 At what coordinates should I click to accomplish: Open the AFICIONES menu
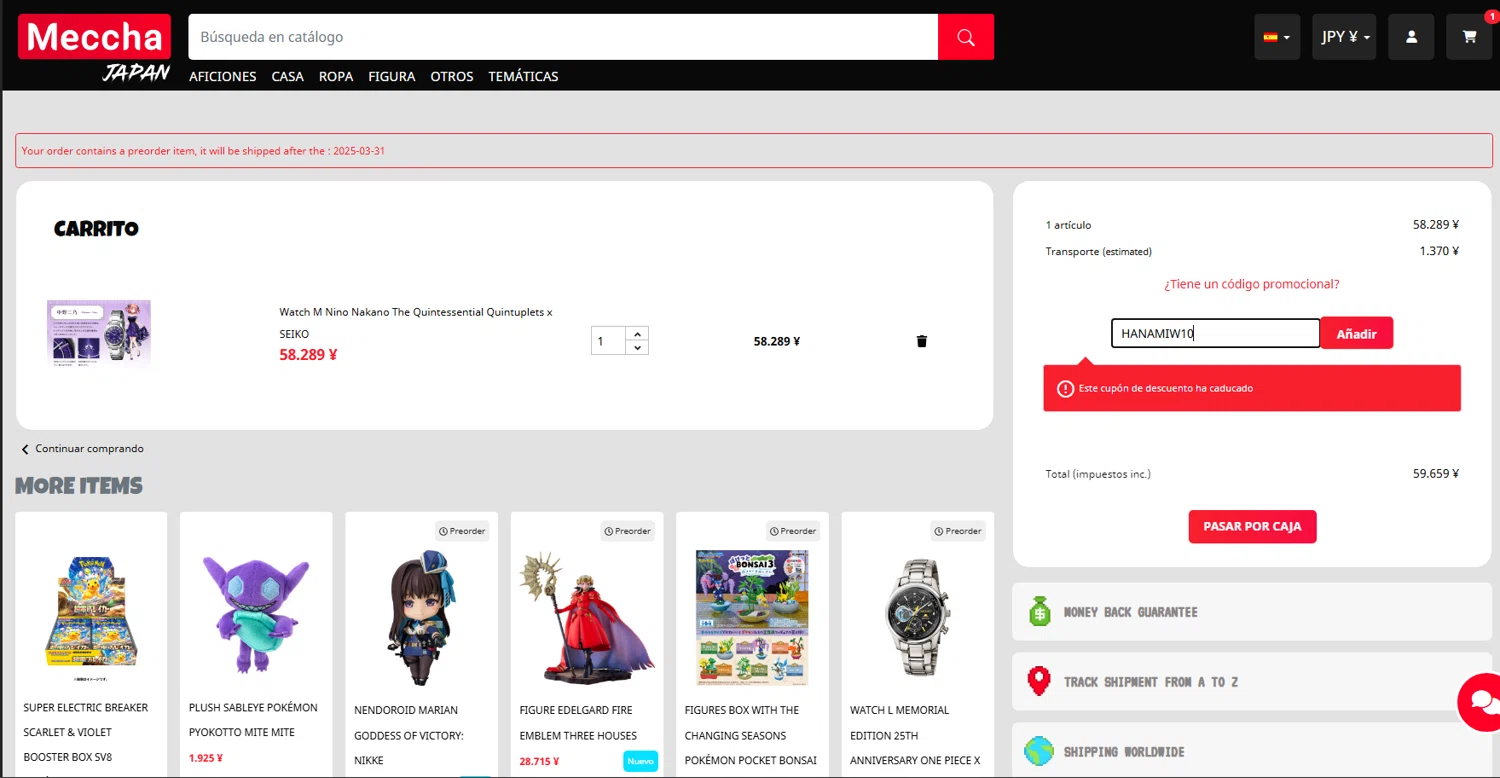(223, 76)
